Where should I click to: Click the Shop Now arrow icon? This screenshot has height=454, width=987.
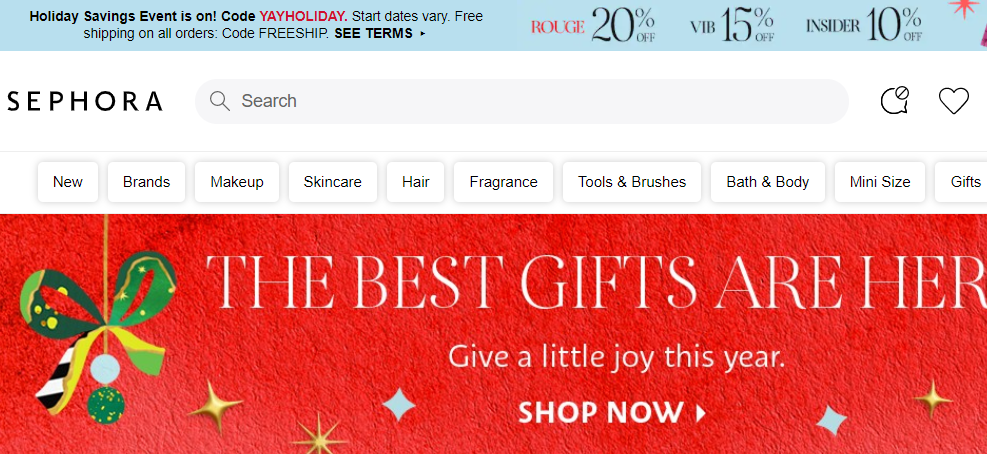pyautogui.click(x=700, y=413)
